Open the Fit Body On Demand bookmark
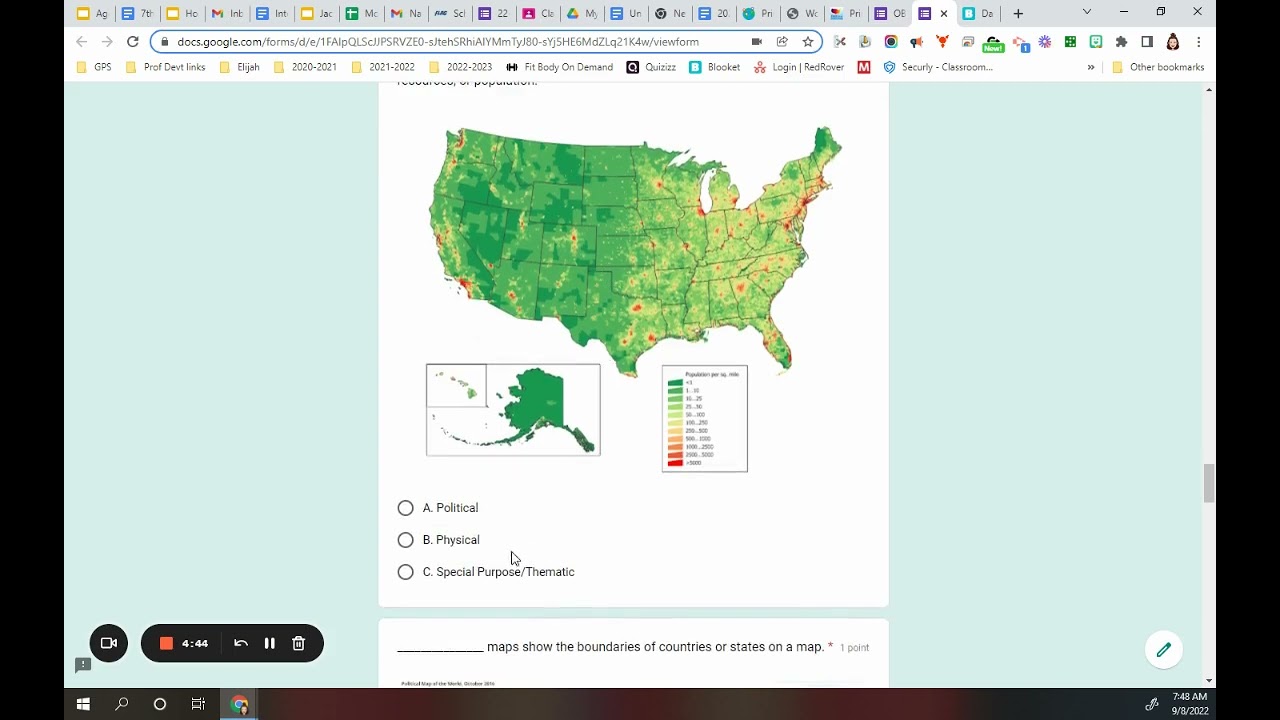The width and height of the screenshot is (1280, 720). pyautogui.click(x=560, y=67)
